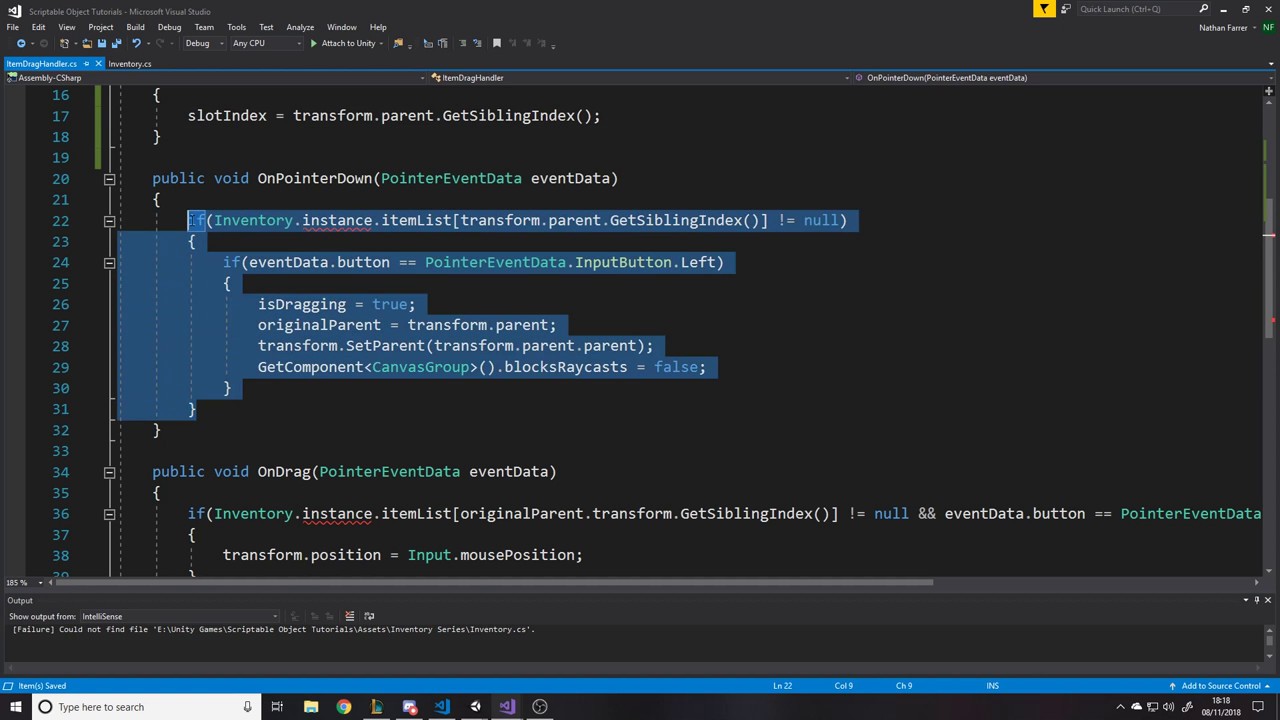
Task: Click the New Project toolbar icon
Action: point(66,43)
